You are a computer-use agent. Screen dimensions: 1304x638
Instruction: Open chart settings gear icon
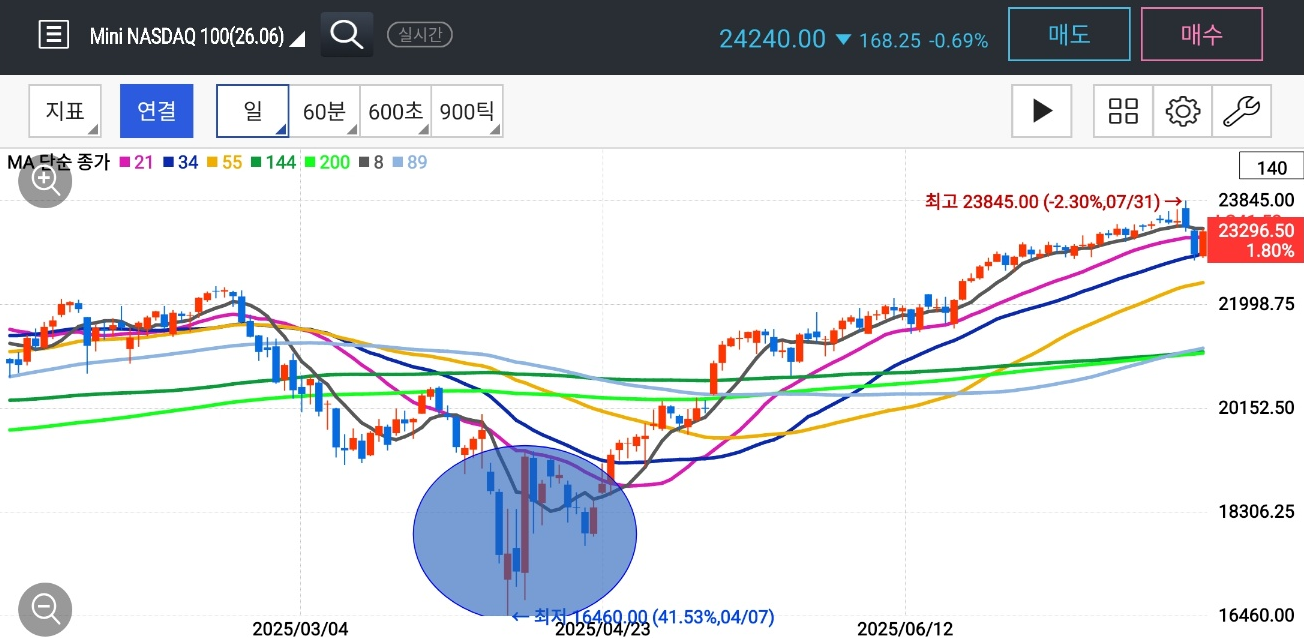point(1183,111)
